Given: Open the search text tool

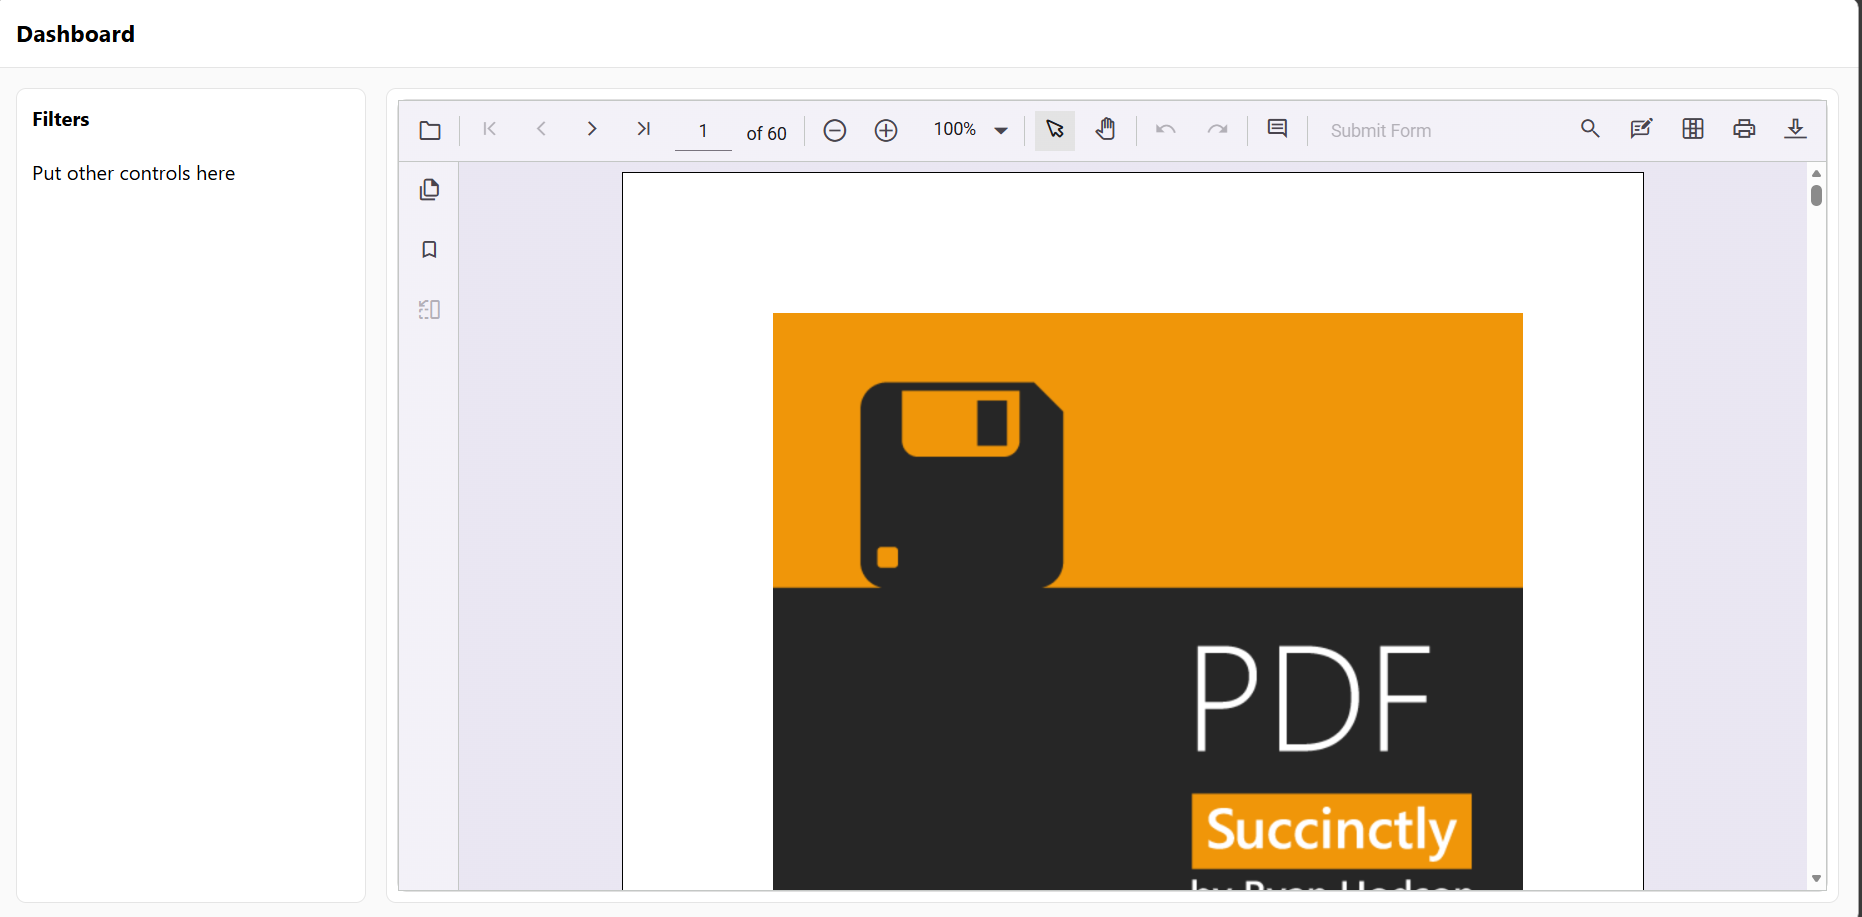Looking at the screenshot, I should coord(1590,129).
